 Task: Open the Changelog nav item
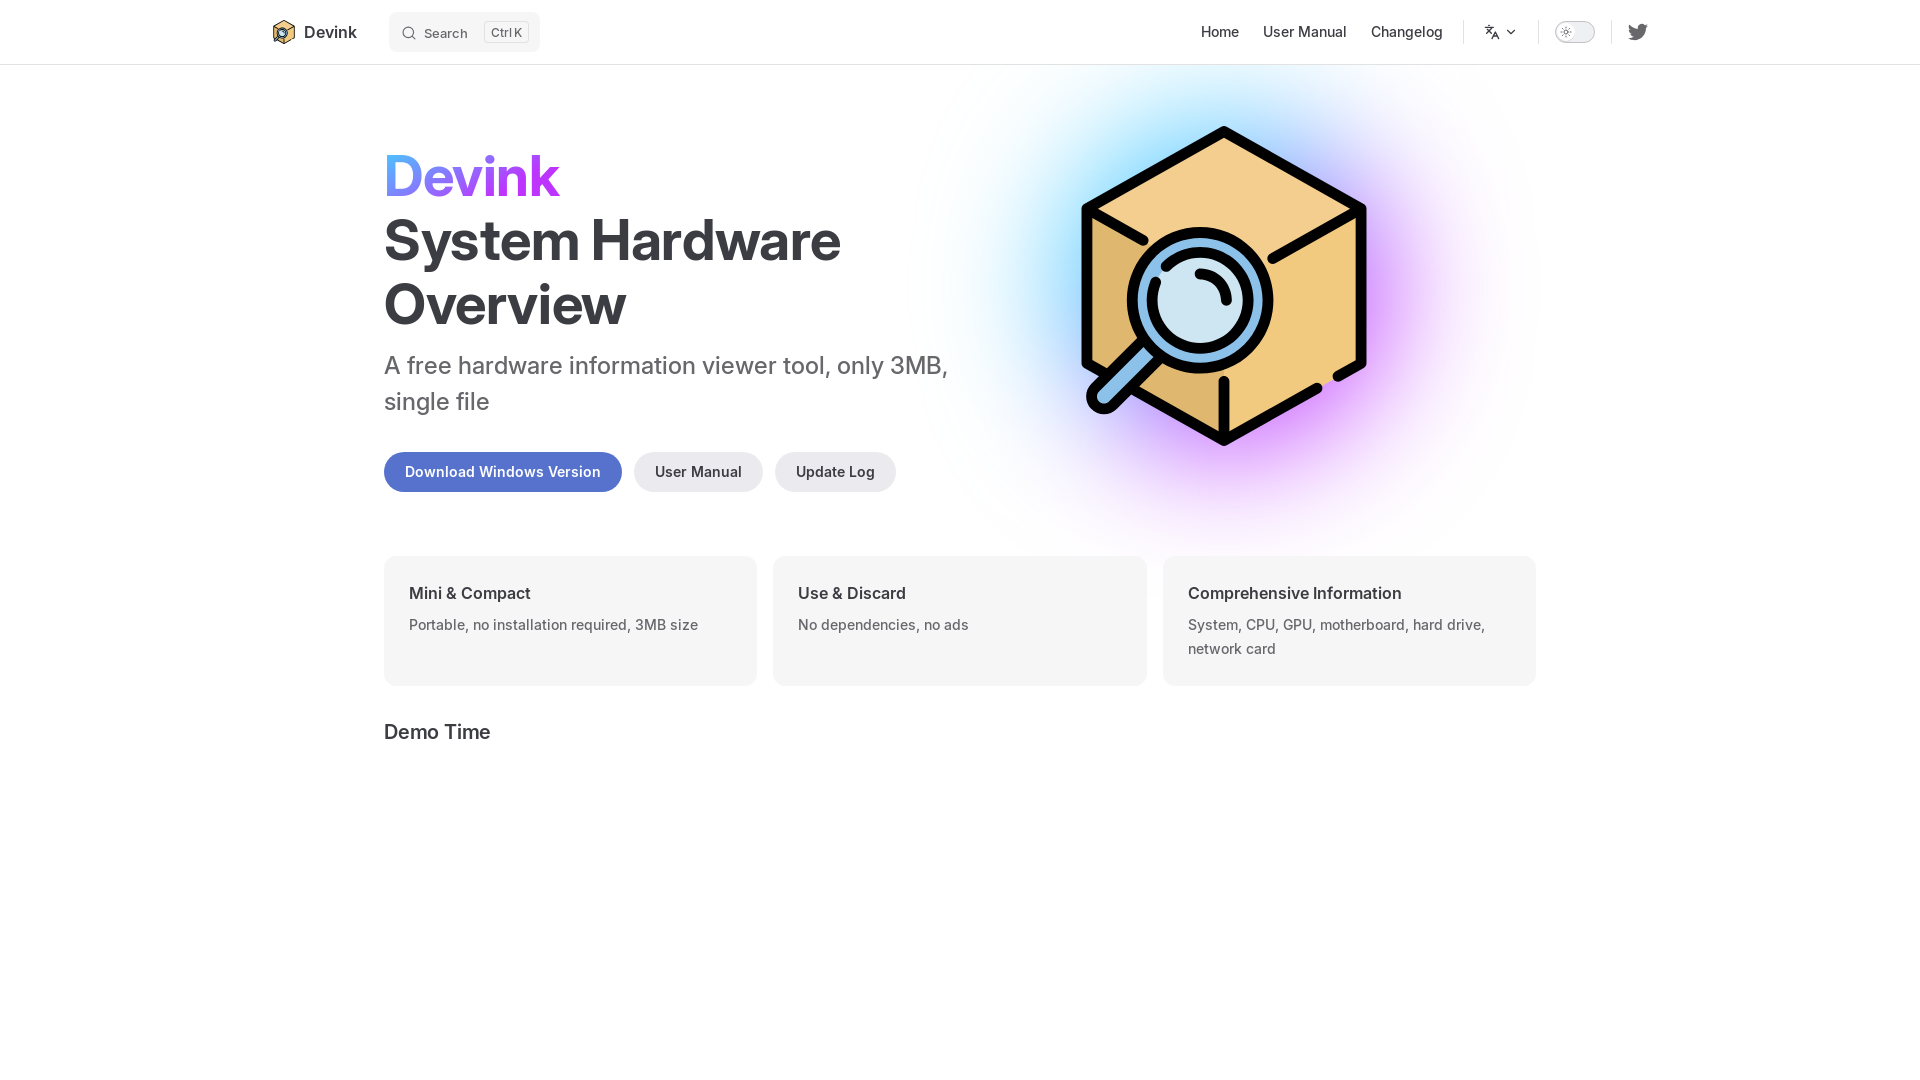click(1406, 32)
